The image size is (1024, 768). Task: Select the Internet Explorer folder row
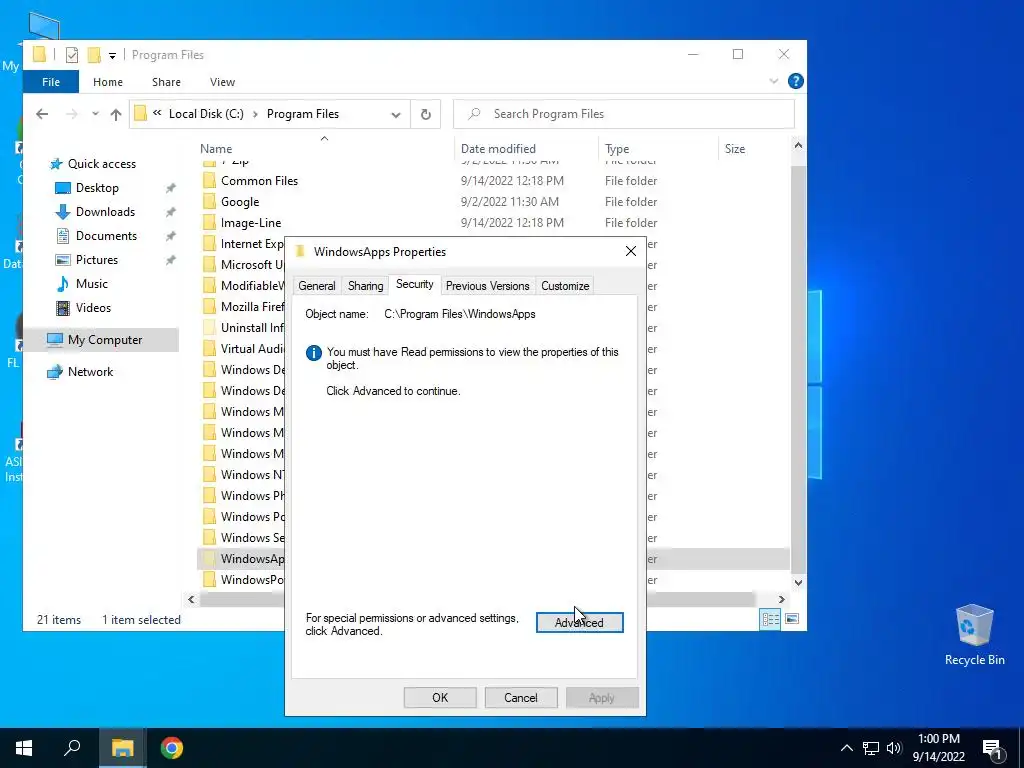coord(243,244)
